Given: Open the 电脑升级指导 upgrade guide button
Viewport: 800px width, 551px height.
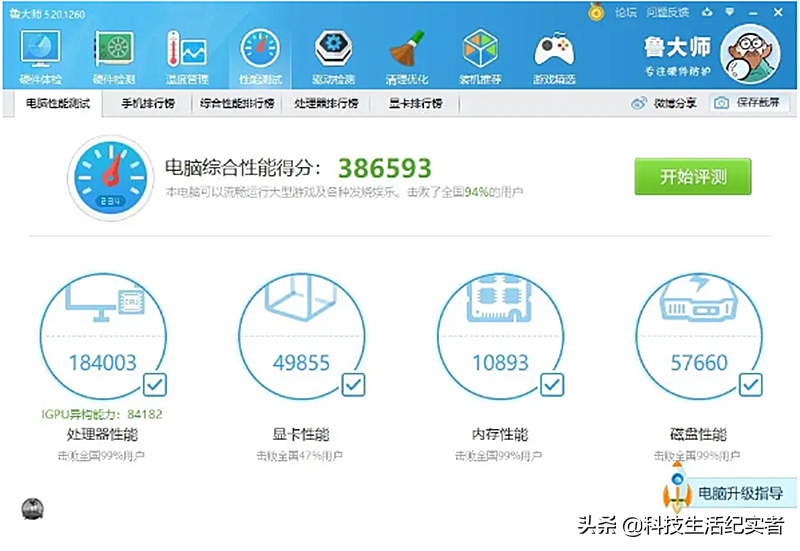Looking at the screenshot, I should coord(740,493).
